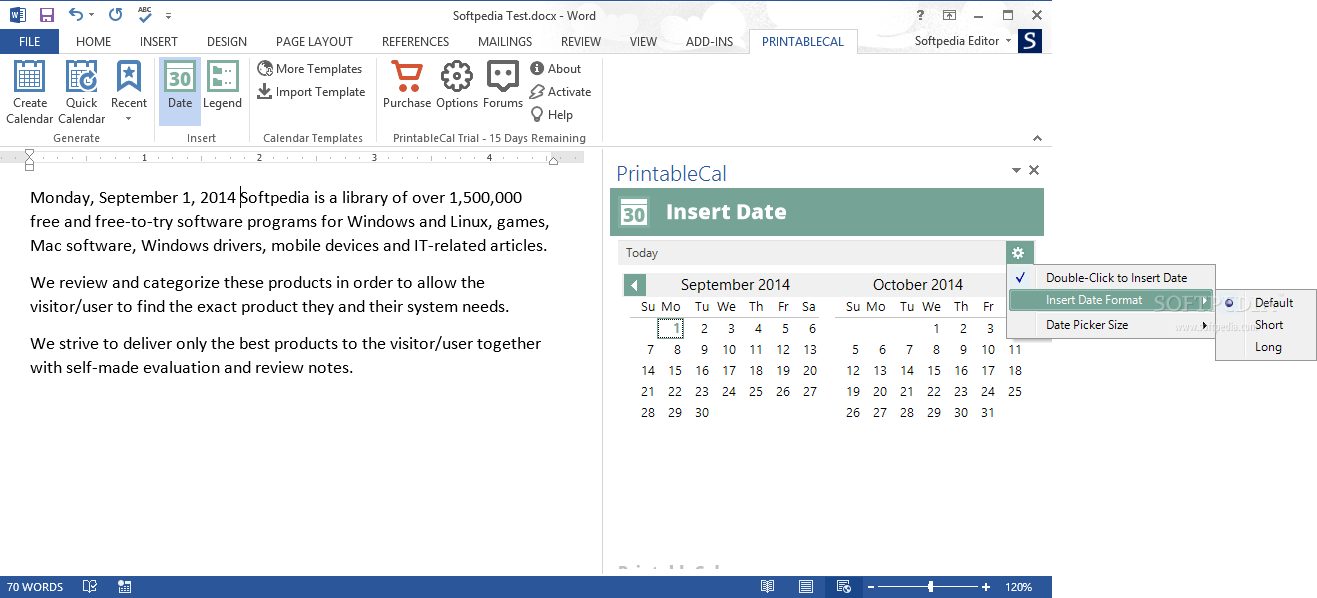Switch to Read Mode view
Image resolution: width=1317 pixels, height=598 pixels.
coord(768,587)
